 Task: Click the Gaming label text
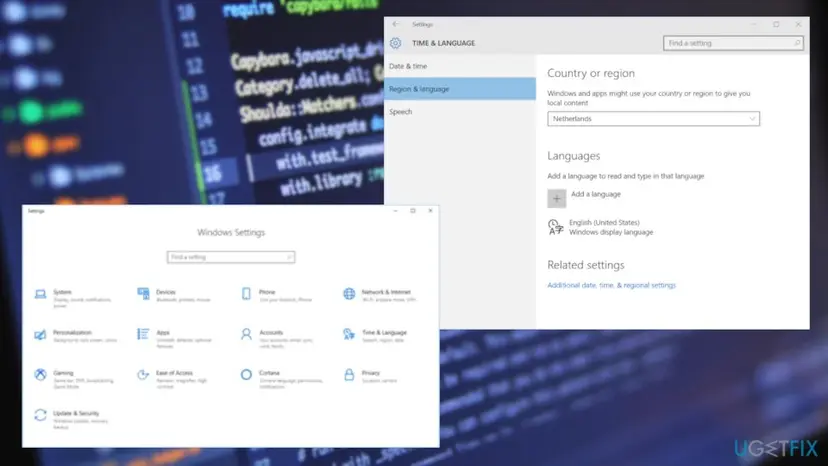63,373
